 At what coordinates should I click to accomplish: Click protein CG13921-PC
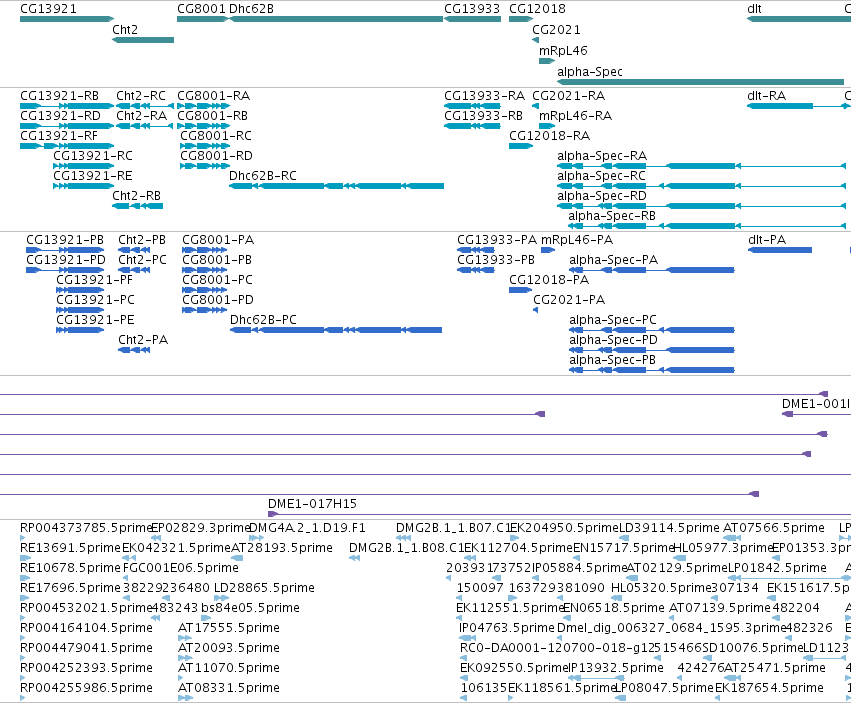click(x=80, y=310)
